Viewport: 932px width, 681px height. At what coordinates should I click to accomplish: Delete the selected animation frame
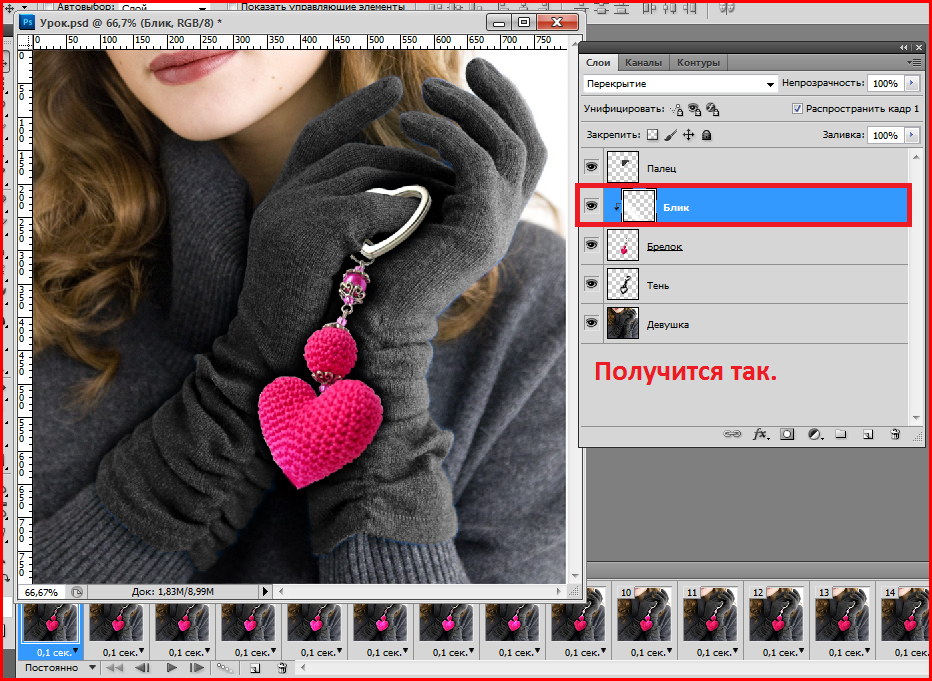pos(282,668)
